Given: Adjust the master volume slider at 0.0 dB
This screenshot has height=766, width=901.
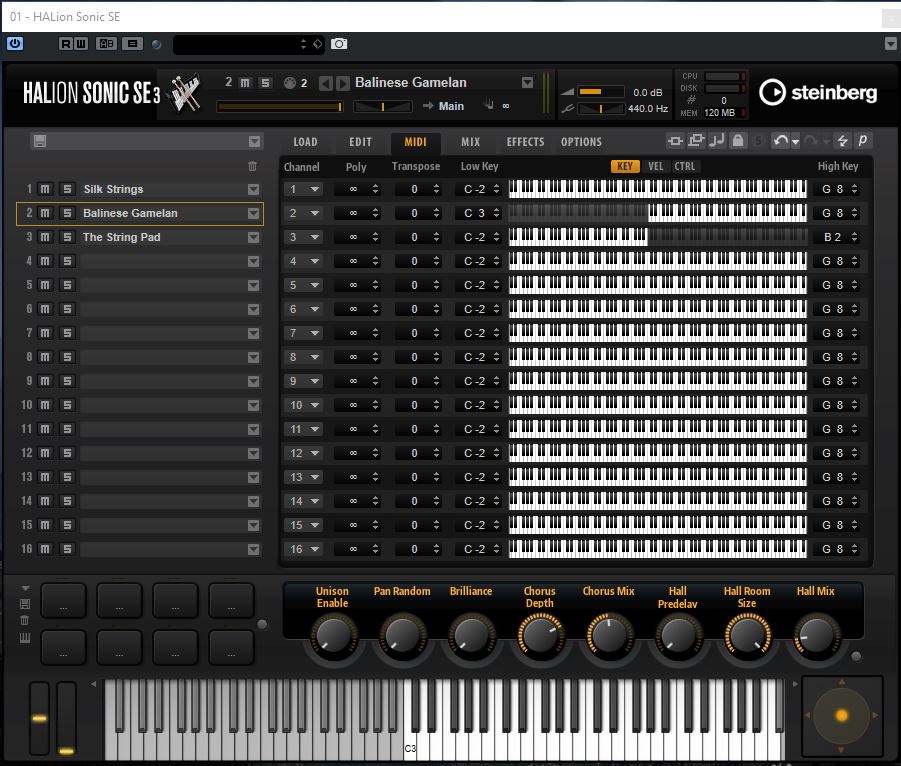Looking at the screenshot, I should (x=600, y=92).
